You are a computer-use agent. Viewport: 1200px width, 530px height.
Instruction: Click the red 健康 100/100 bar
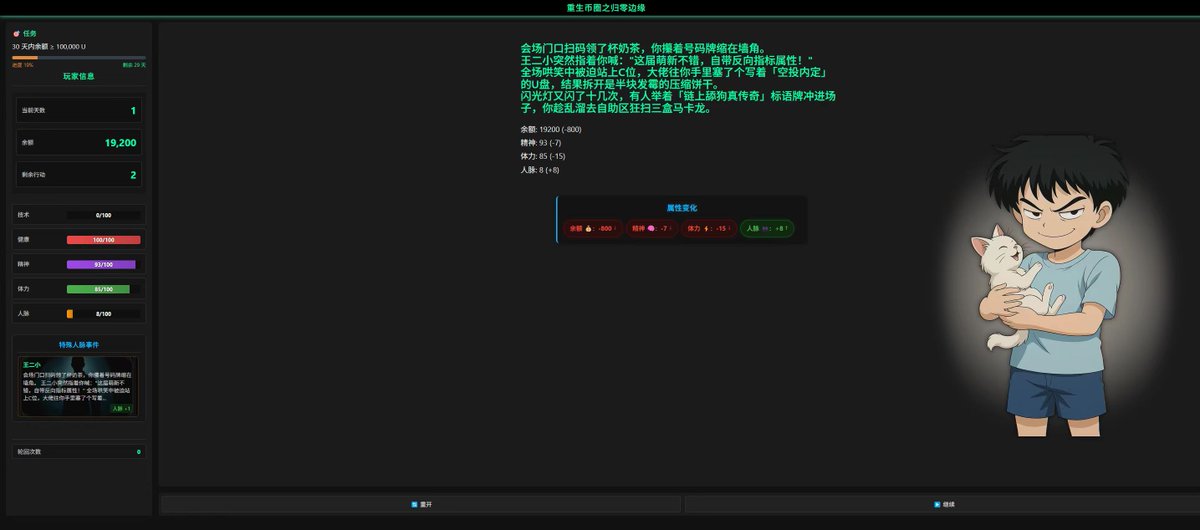tap(103, 240)
